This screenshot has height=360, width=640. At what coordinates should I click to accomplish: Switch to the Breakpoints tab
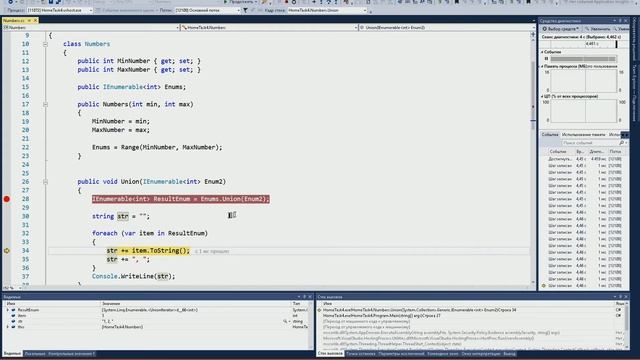(360, 353)
